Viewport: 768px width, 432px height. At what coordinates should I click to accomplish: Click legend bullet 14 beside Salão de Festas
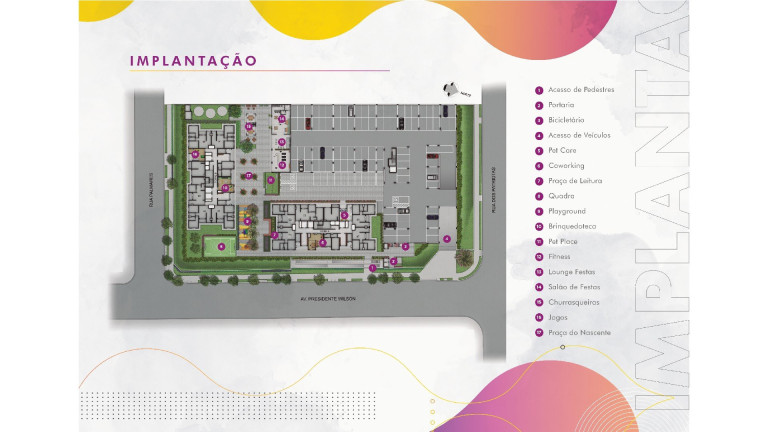(539, 288)
